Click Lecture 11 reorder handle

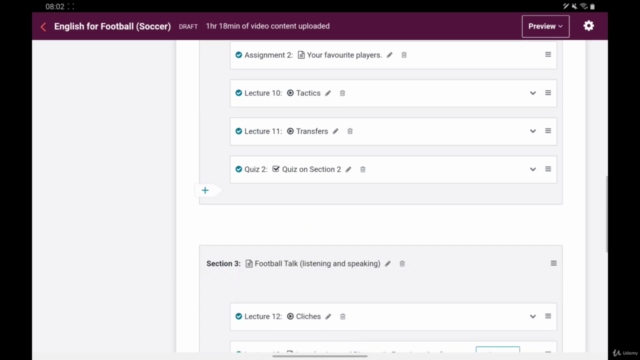point(548,131)
